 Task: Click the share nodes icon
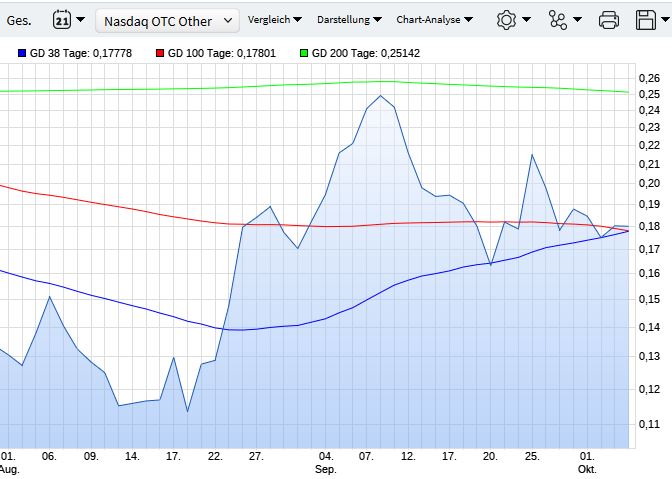557,19
